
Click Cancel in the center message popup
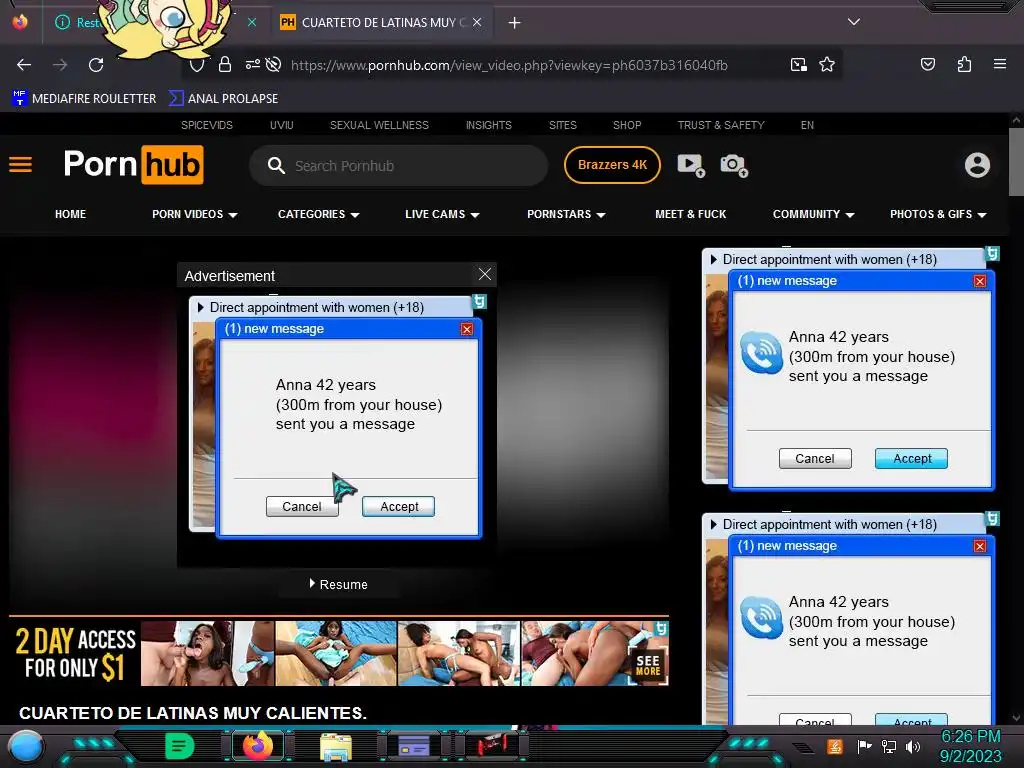(302, 507)
